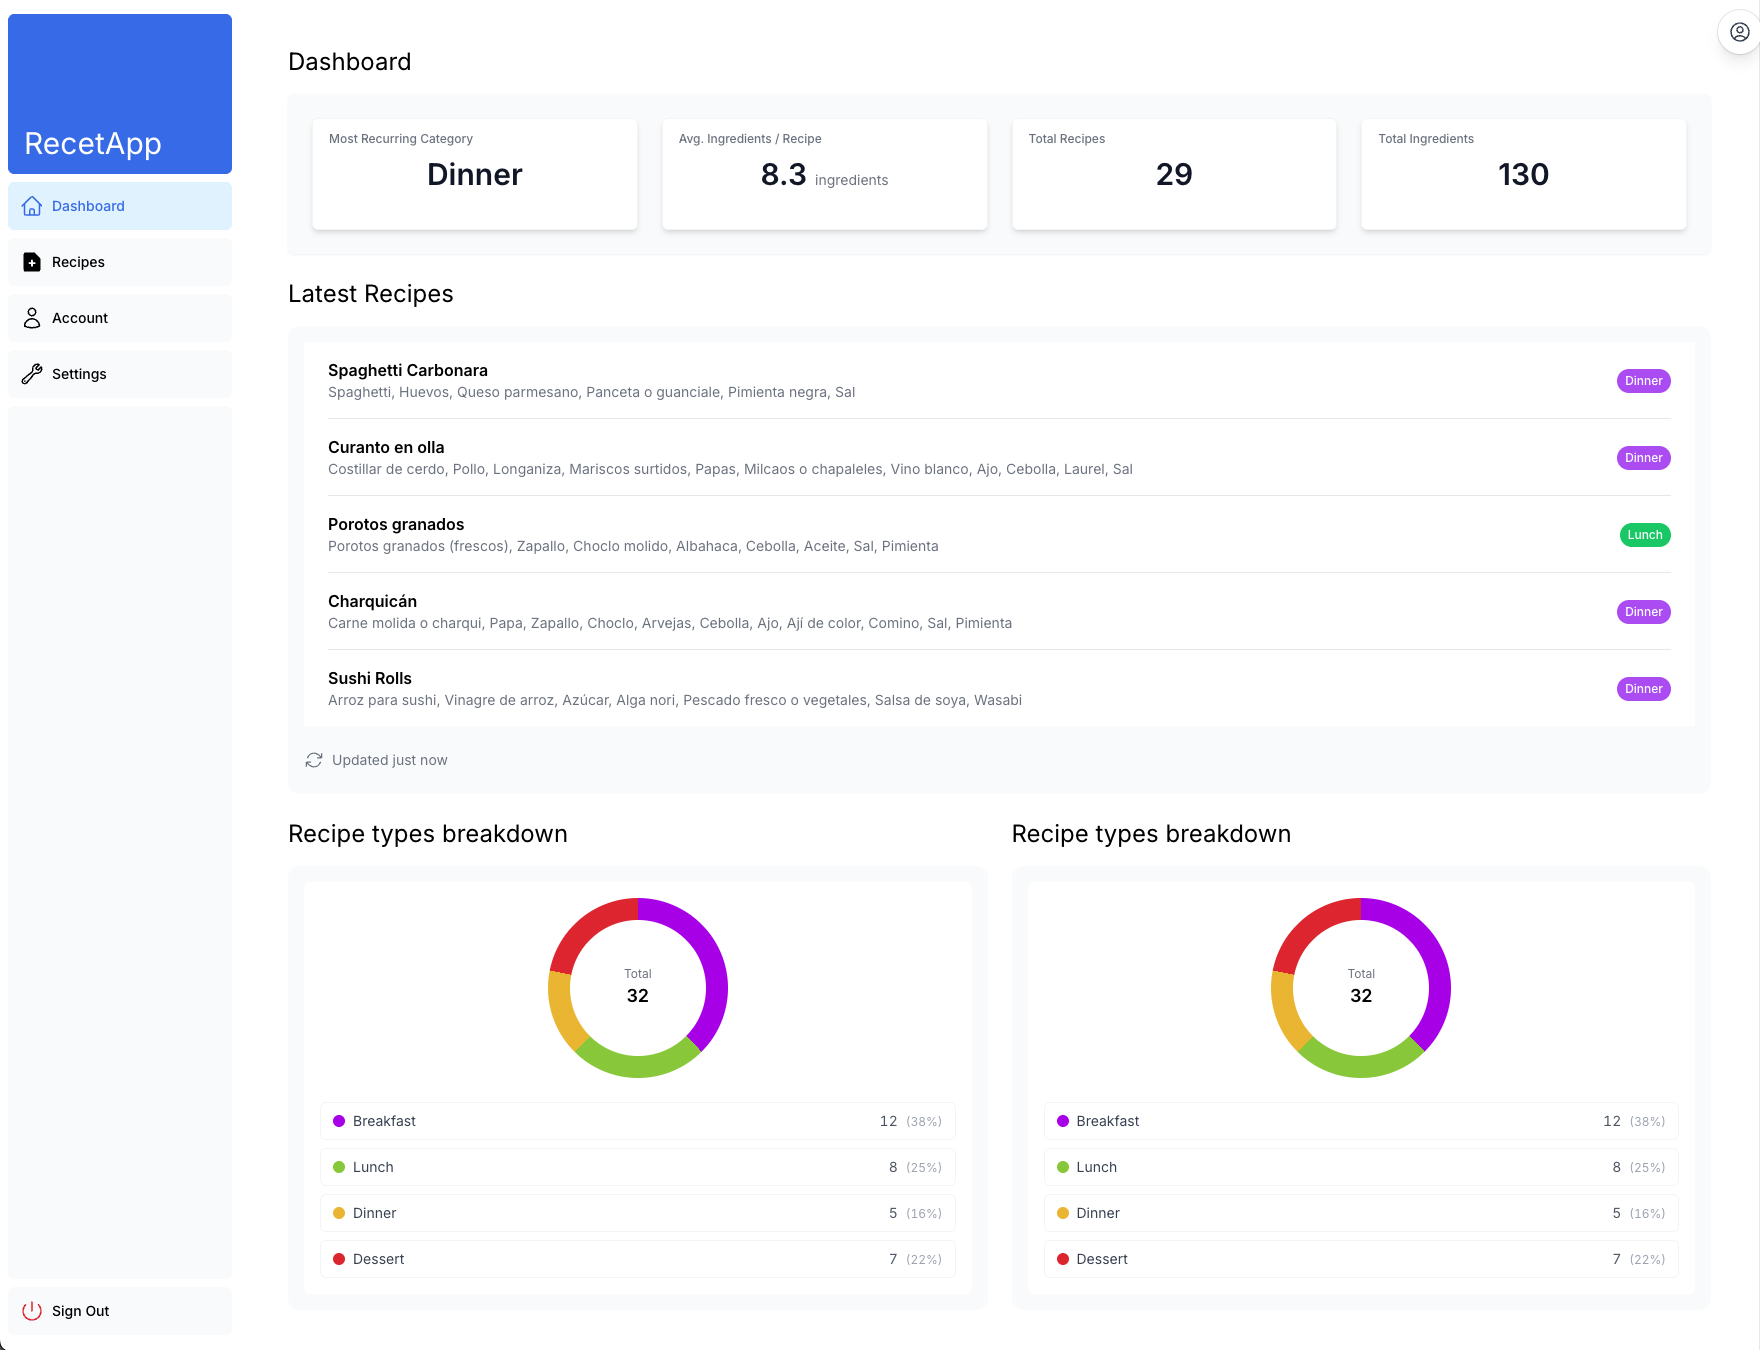Click the red Dessert legend dot in the right chart
Viewport: 1760px width, 1350px height.
pyautogui.click(x=1063, y=1259)
